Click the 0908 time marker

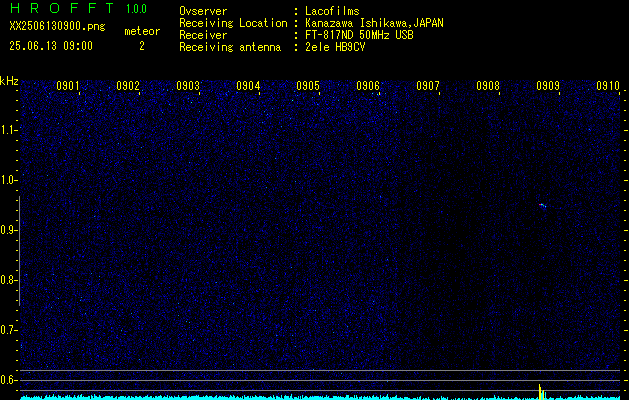pos(488,86)
